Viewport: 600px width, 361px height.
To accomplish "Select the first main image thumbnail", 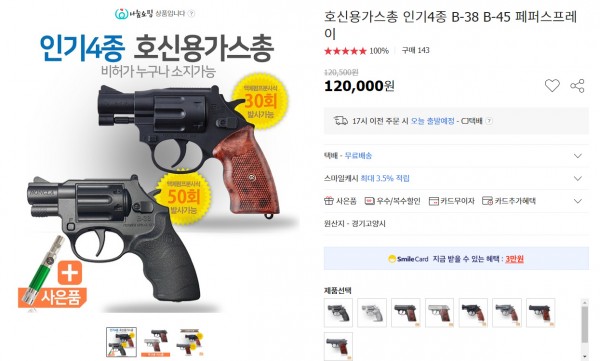I will [121, 342].
